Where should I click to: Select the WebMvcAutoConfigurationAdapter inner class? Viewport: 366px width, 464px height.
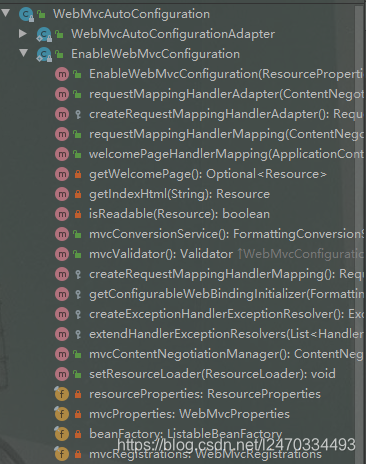coord(173,34)
